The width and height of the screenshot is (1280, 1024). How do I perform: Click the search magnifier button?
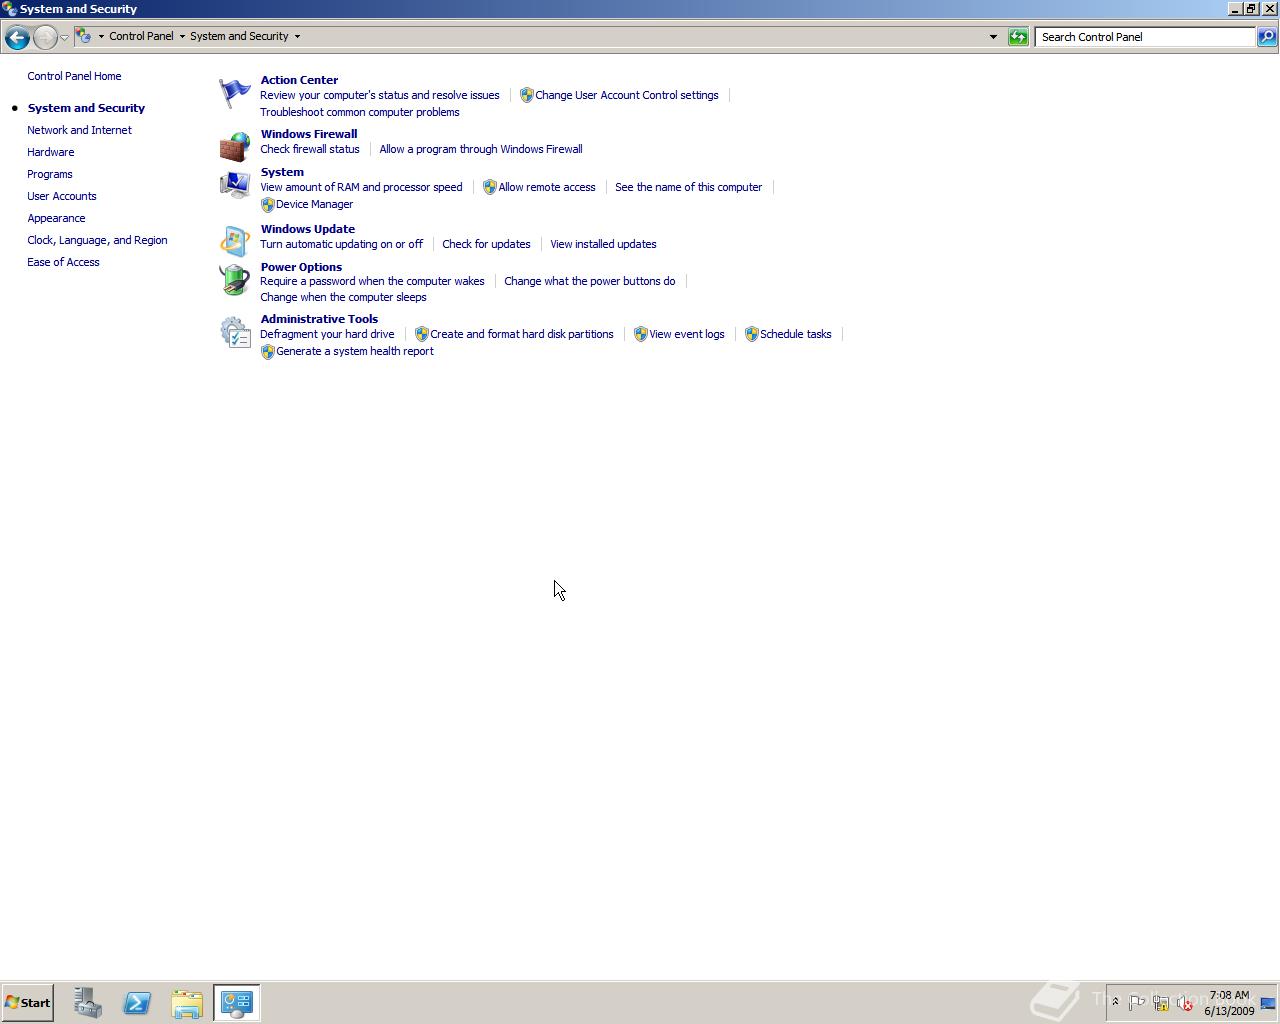(1266, 37)
